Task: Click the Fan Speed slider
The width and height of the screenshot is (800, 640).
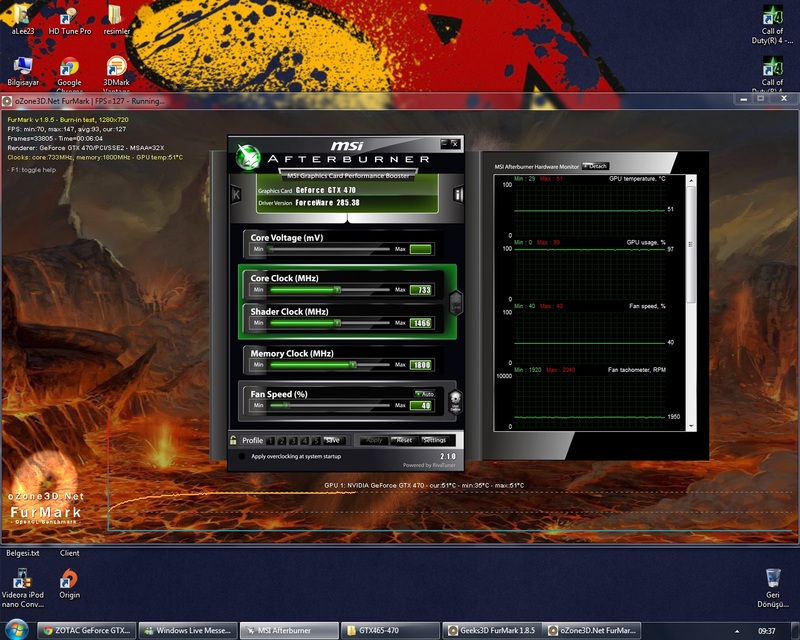Action: (x=329, y=406)
